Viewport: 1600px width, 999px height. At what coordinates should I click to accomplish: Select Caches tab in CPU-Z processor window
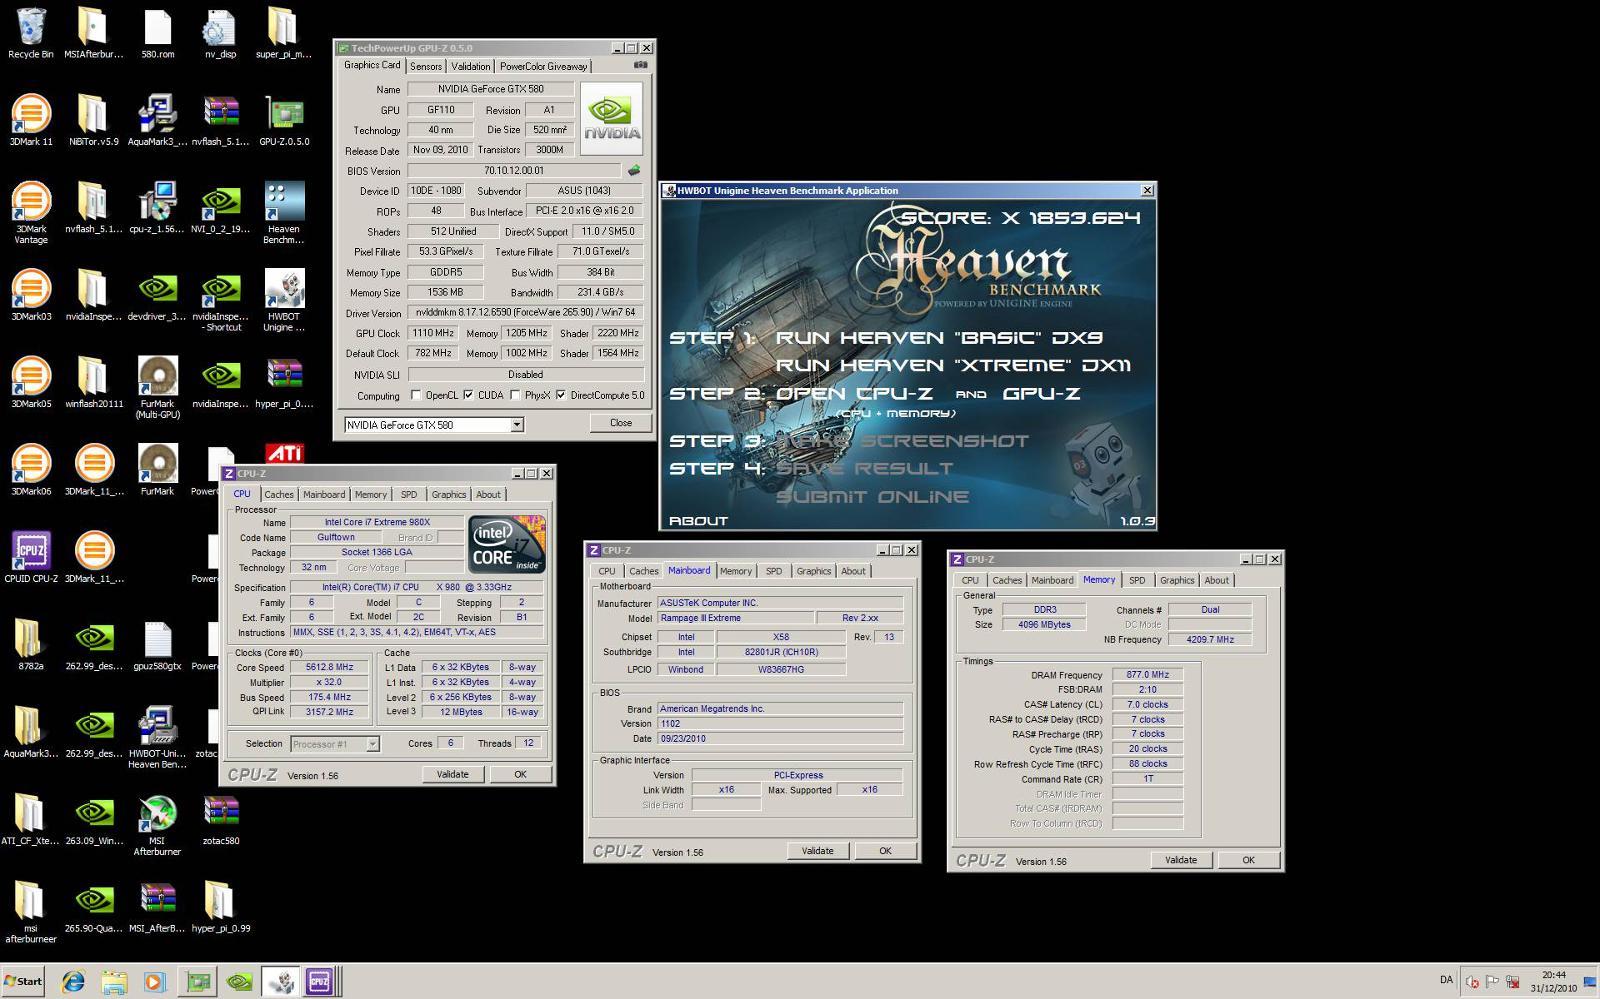pyautogui.click(x=279, y=494)
